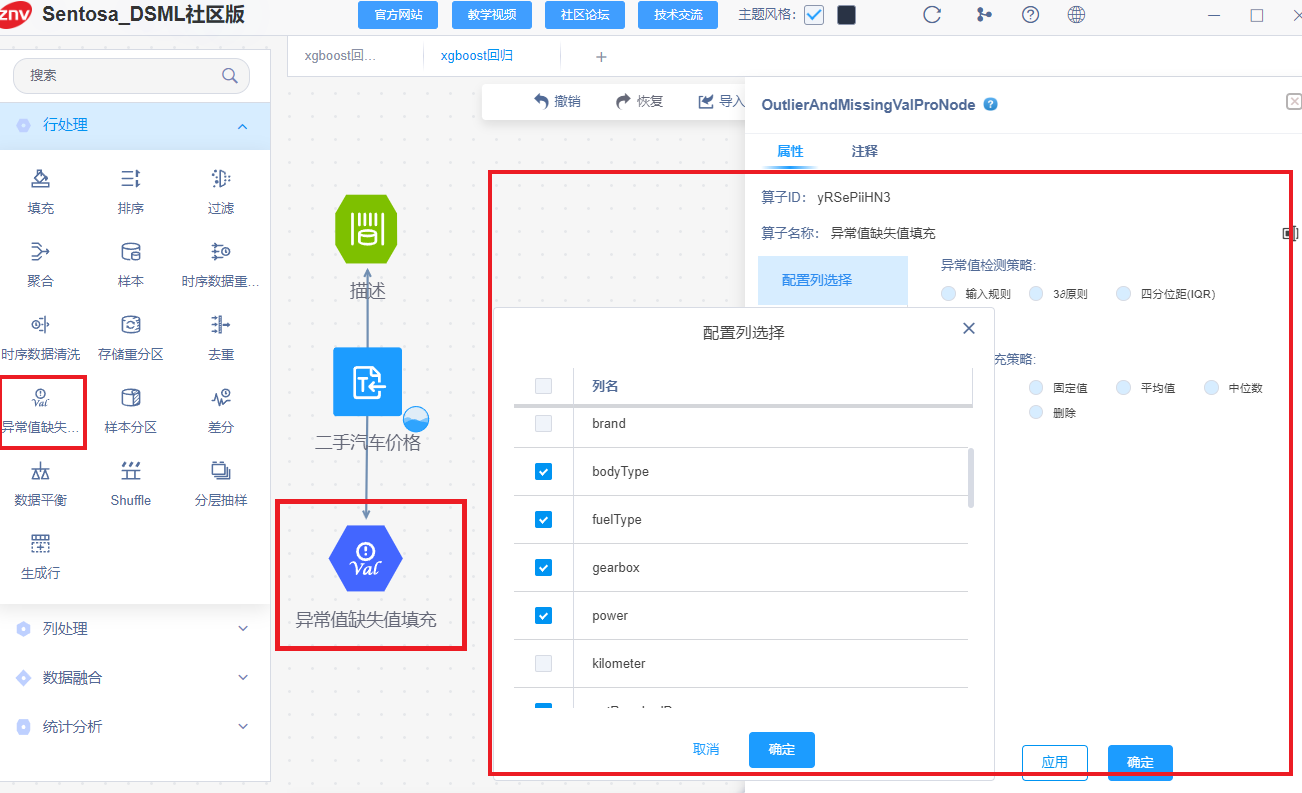Image resolution: width=1302 pixels, height=793 pixels.
Task: Select the 配置列选择 side menu item
Action: click(832, 280)
